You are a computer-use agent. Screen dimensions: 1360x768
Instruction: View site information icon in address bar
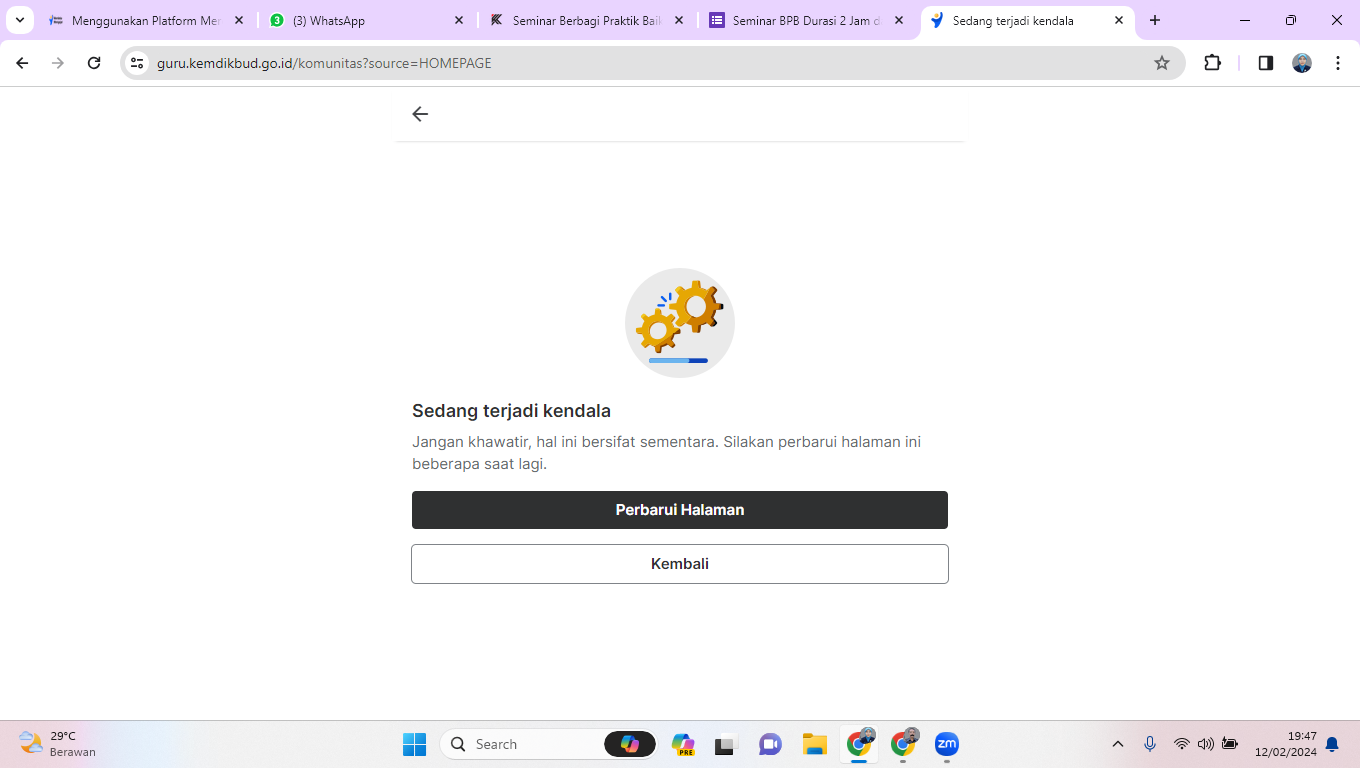click(x=138, y=63)
